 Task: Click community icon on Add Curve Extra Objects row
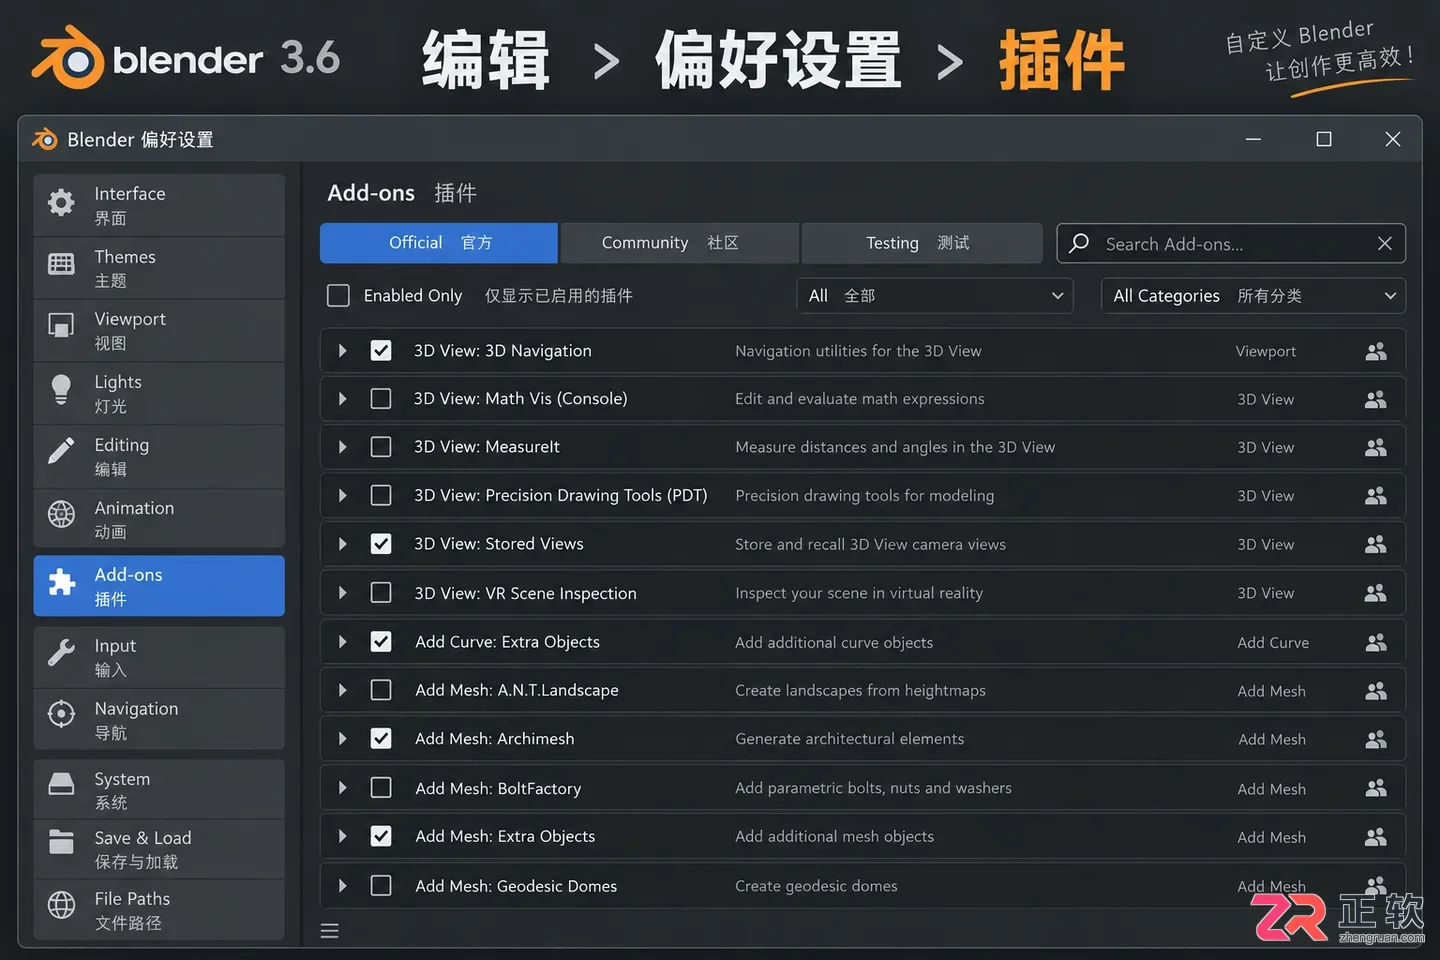pyautogui.click(x=1376, y=642)
